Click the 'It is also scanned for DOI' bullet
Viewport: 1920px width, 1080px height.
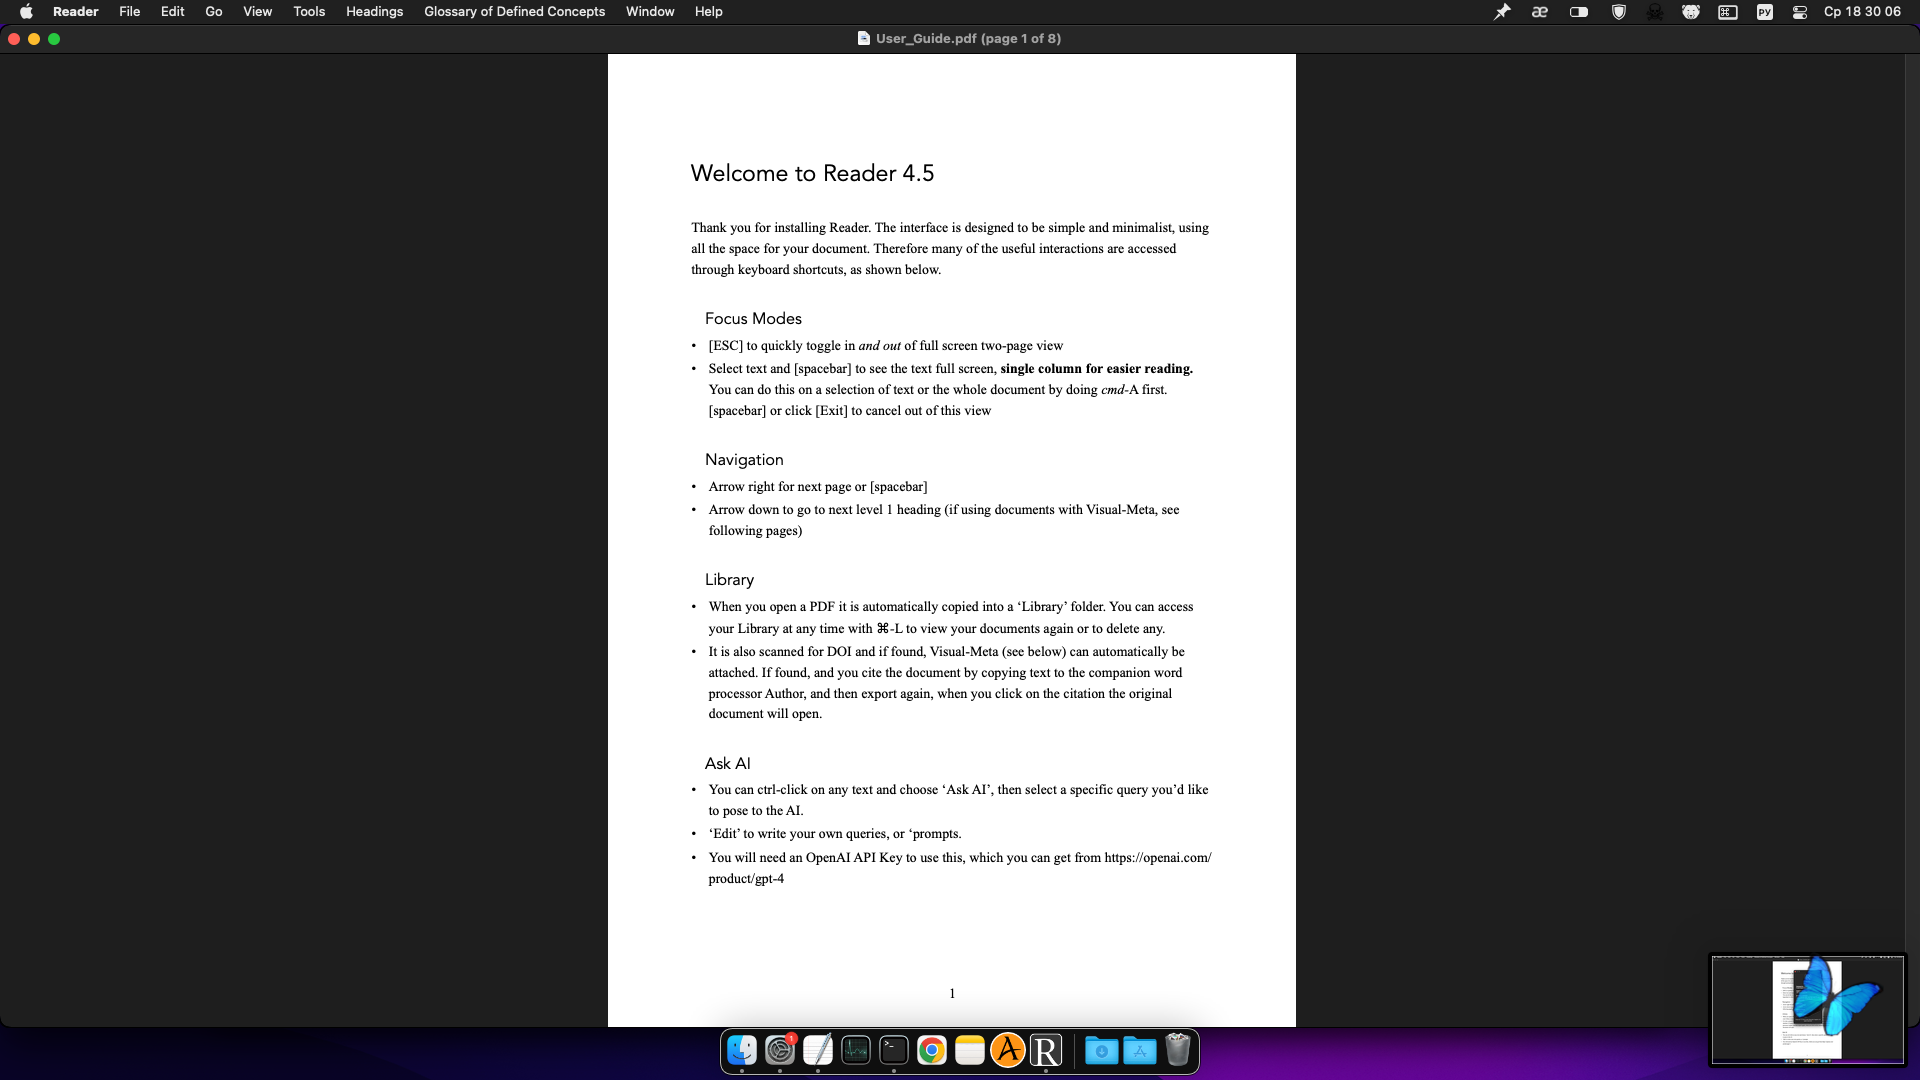click(946, 682)
